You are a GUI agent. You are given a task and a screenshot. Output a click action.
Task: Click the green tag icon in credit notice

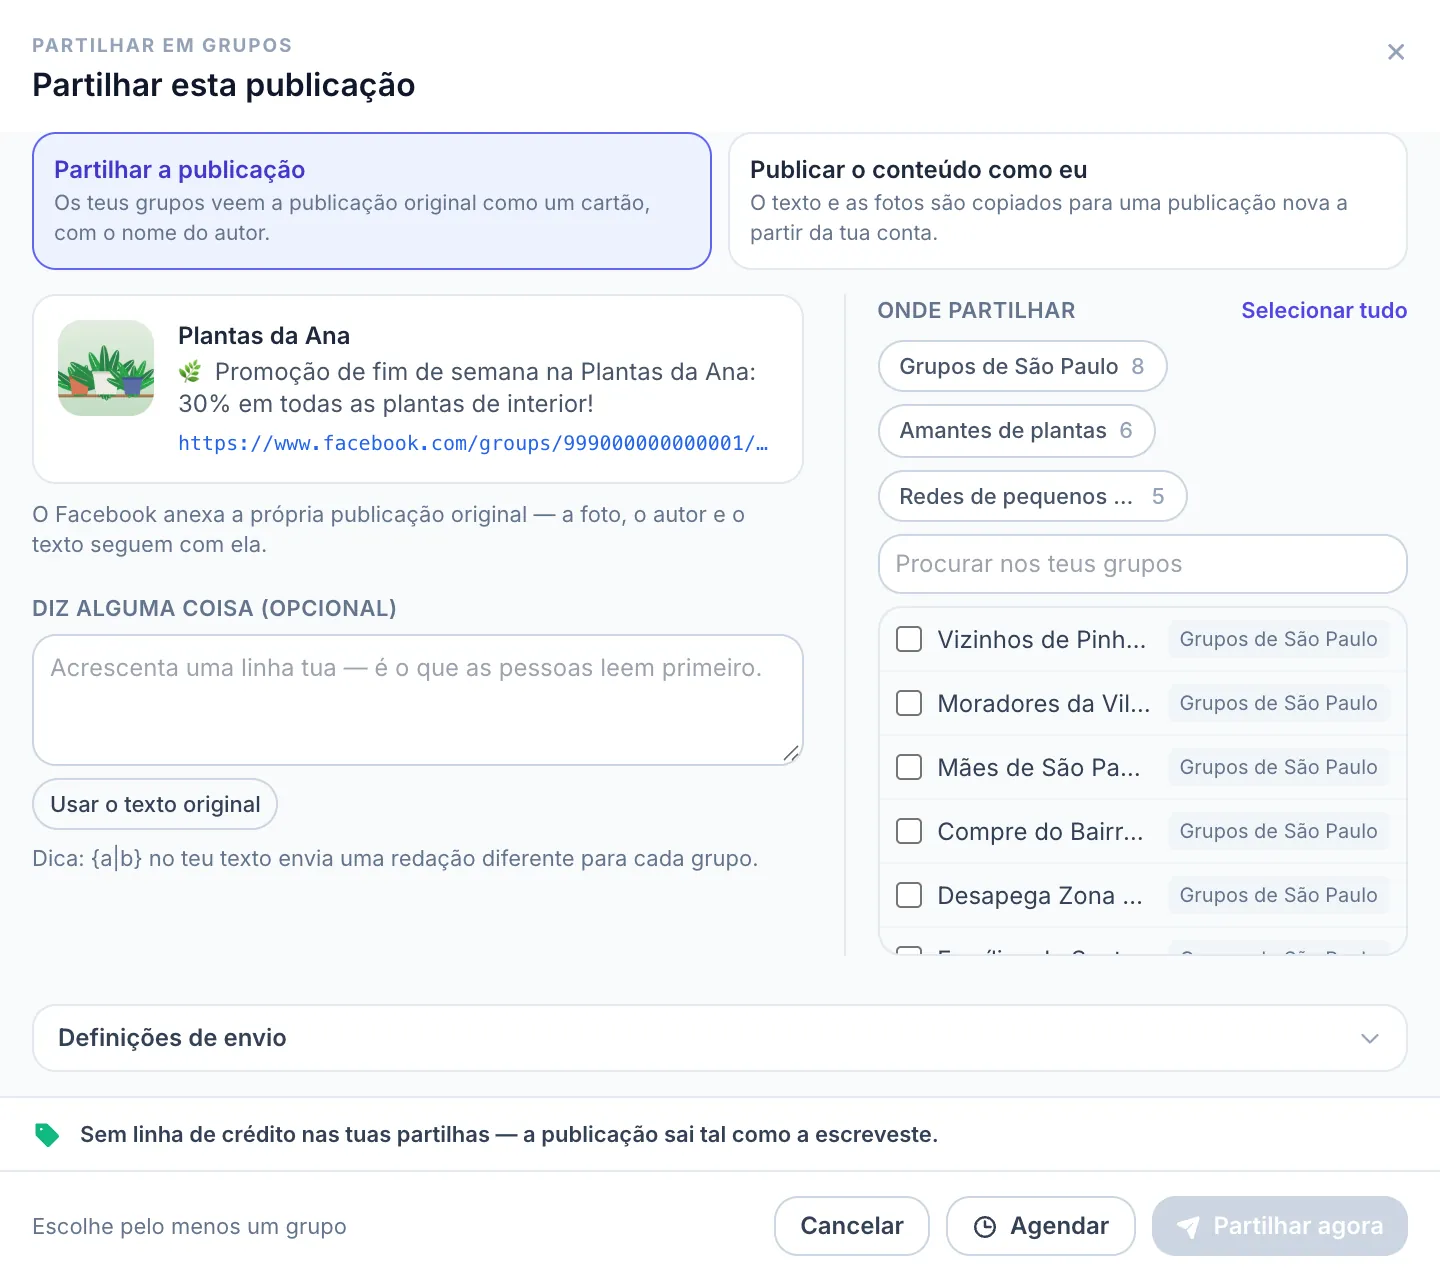coord(47,1134)
